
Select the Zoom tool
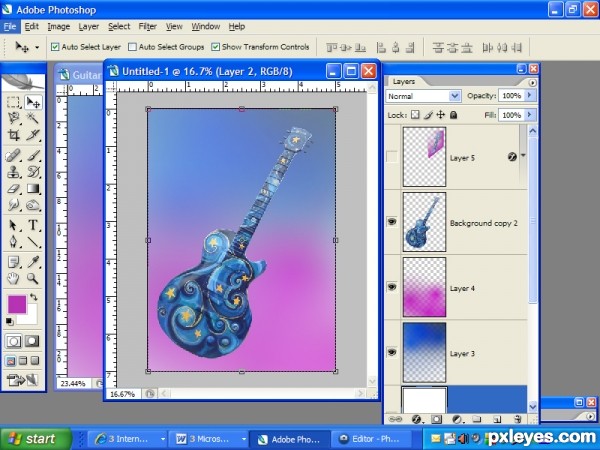click(x=33, y=279)
